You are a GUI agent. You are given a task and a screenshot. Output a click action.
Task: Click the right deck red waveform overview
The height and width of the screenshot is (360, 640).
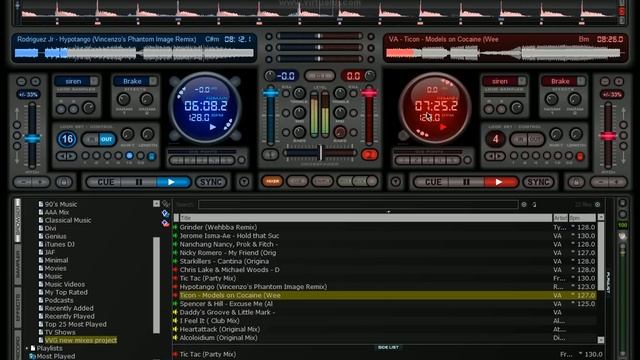click(504, 53)
